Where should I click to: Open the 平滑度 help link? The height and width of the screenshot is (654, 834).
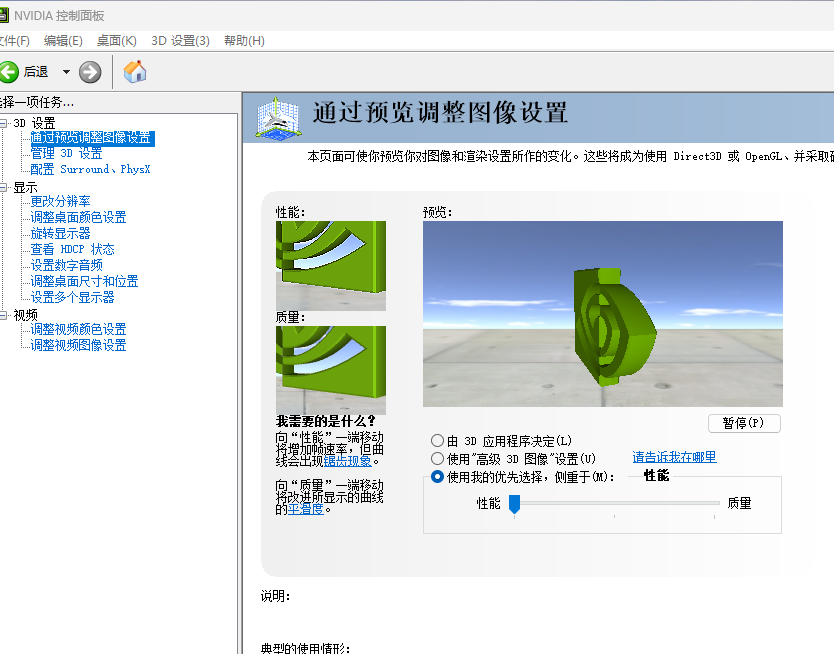[305, 509]
